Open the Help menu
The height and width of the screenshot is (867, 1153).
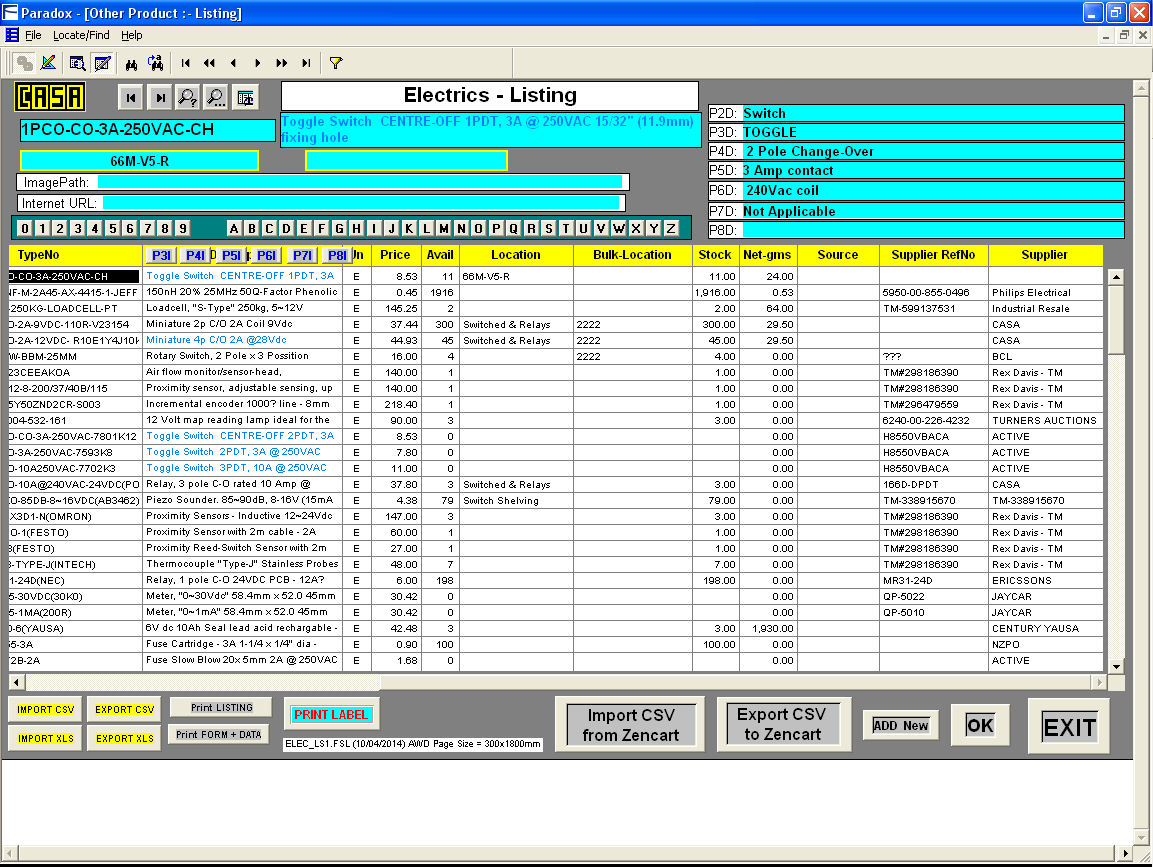(x=132, y=35)
